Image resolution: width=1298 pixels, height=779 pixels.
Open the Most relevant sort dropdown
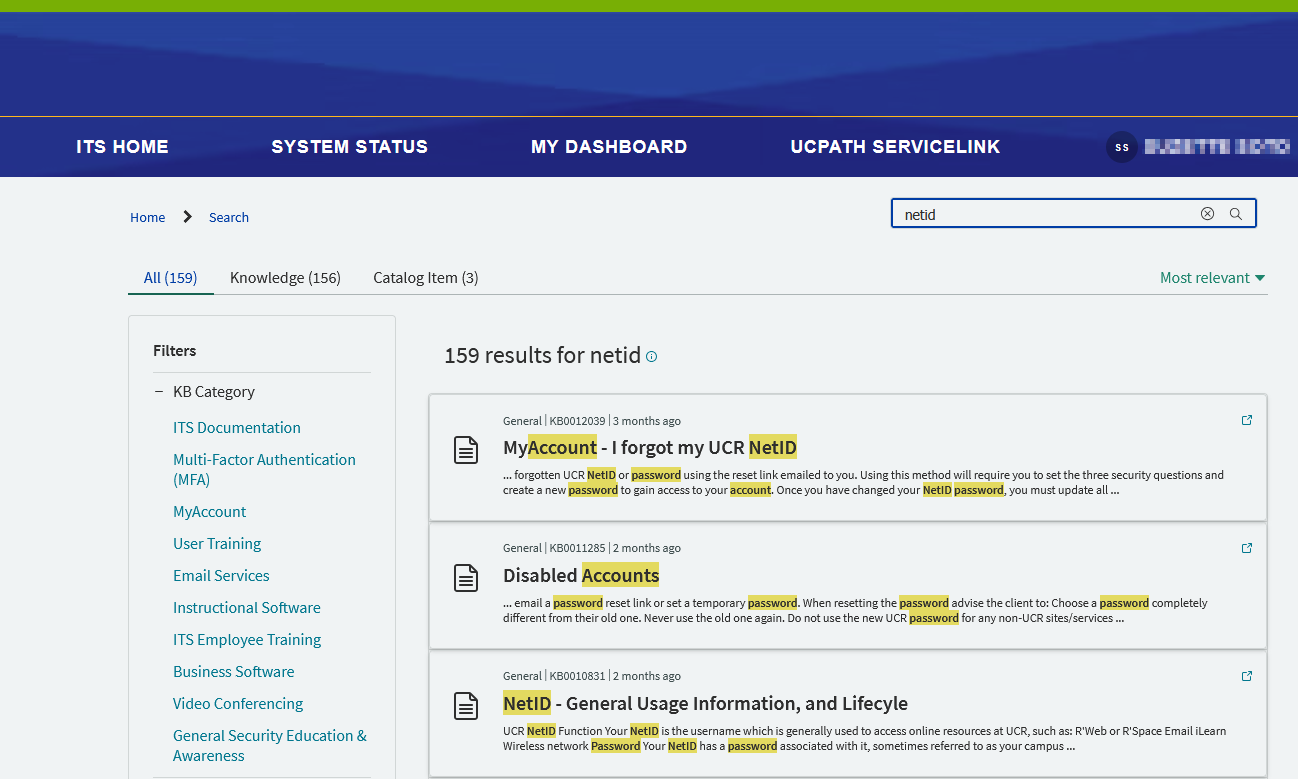pos(1212,278)
